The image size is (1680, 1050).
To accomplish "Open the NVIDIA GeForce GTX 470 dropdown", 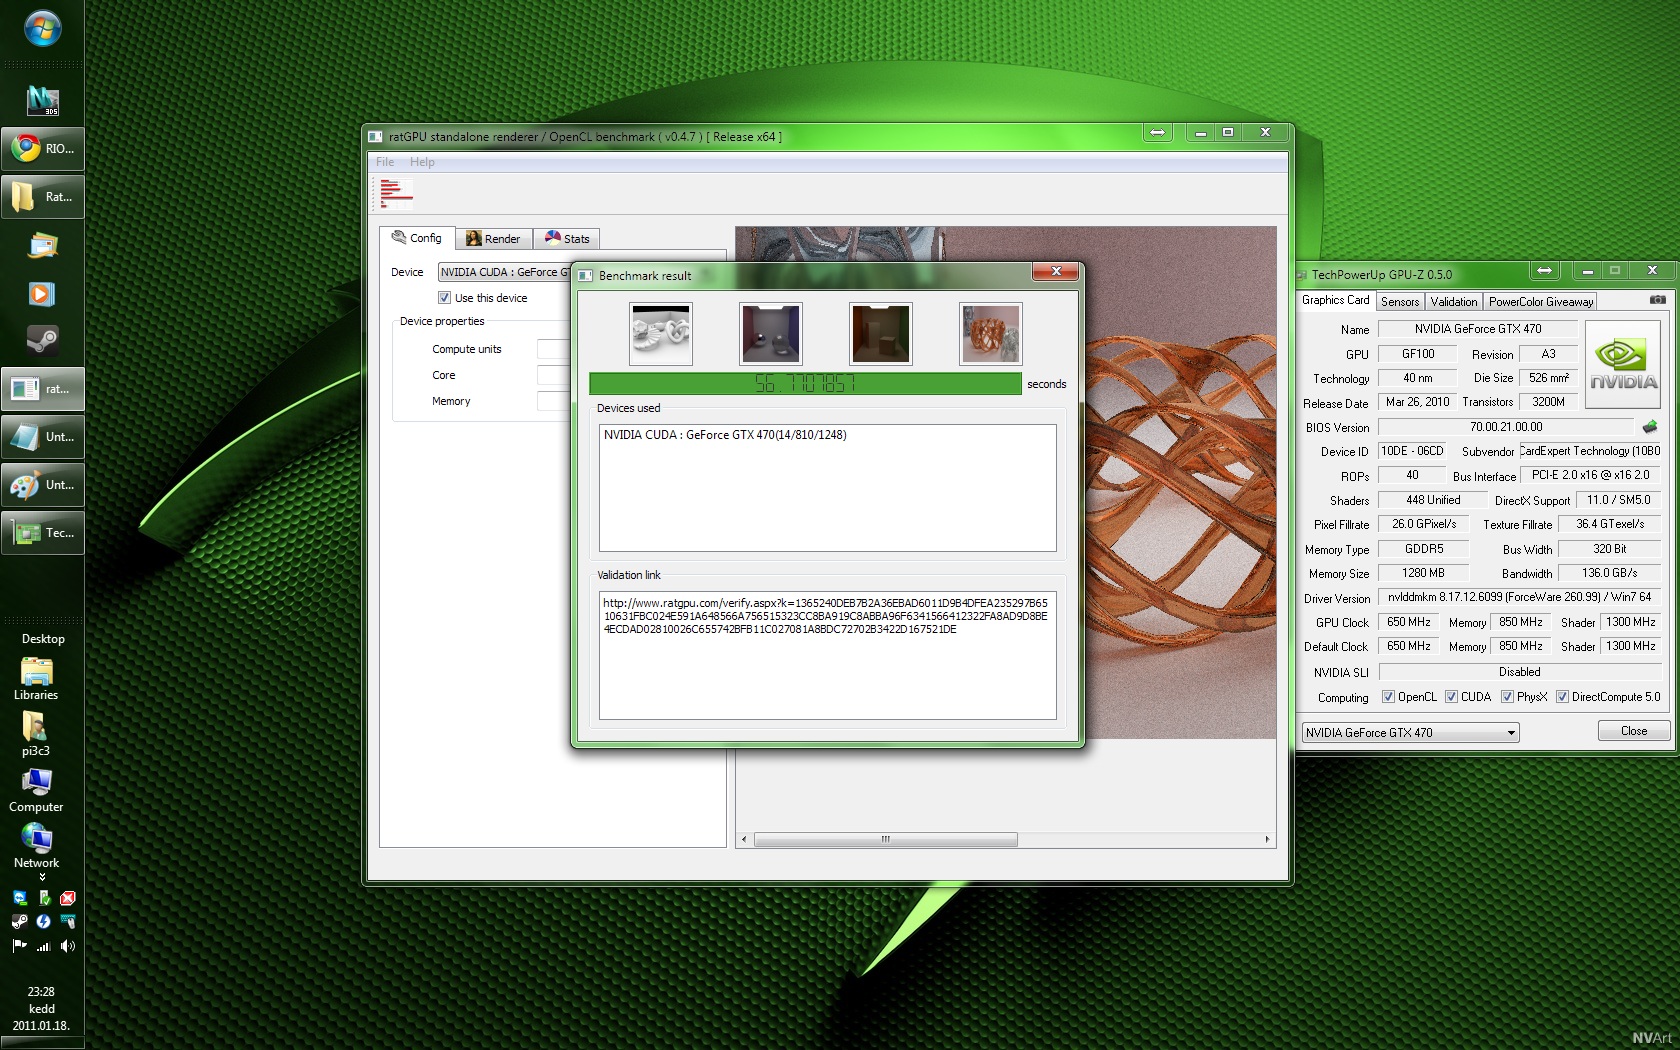I will (x=1410, y=733).
